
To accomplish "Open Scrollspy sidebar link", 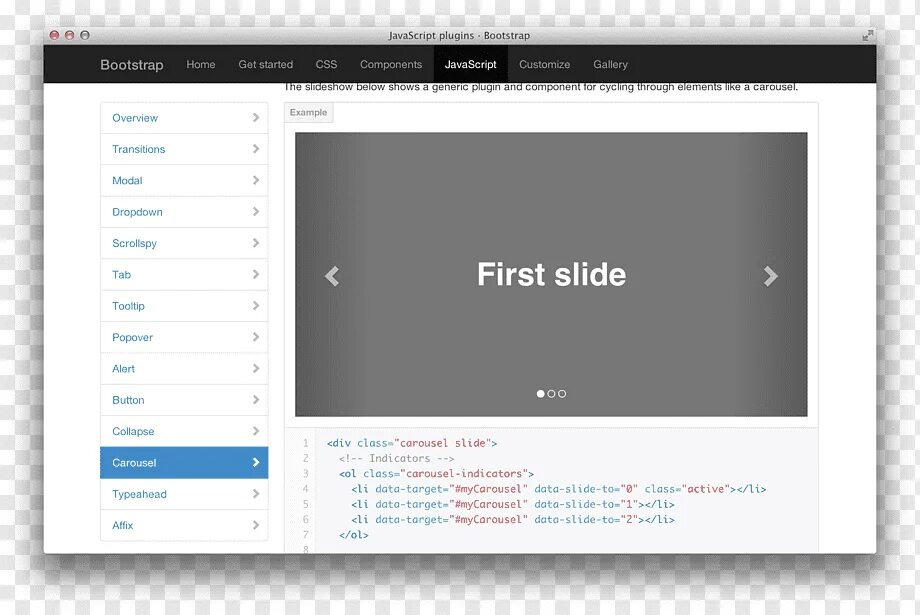I will coord(184,243).
